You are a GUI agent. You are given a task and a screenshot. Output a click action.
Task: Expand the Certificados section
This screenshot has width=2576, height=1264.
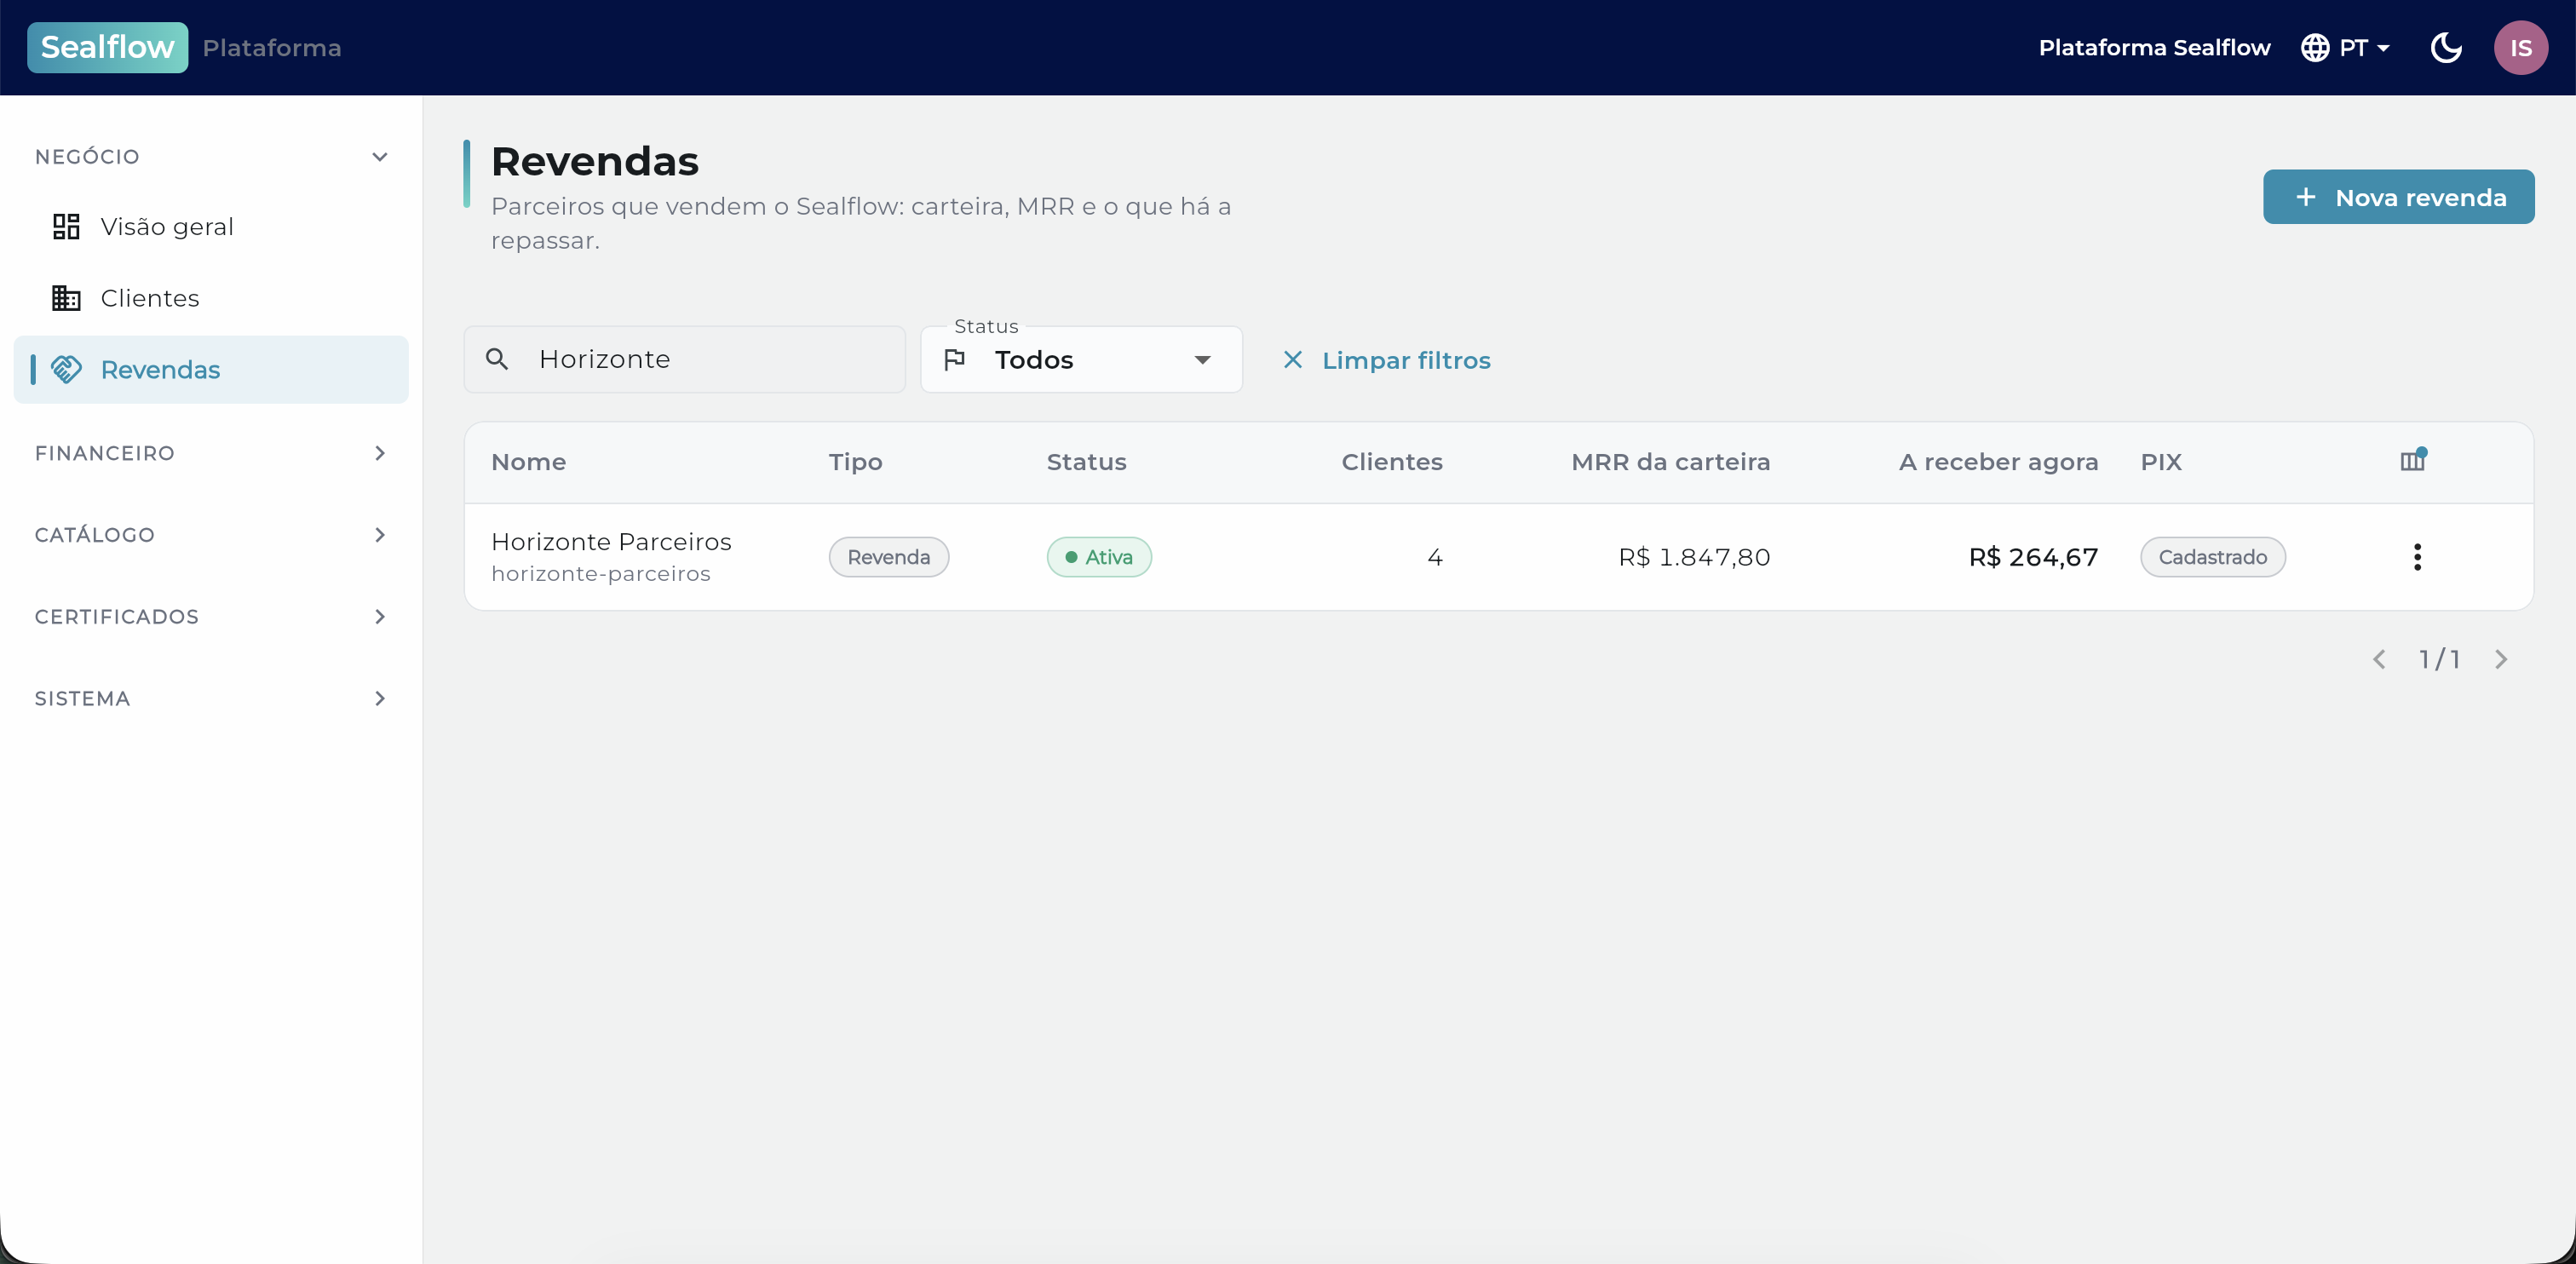coord(211,616)
